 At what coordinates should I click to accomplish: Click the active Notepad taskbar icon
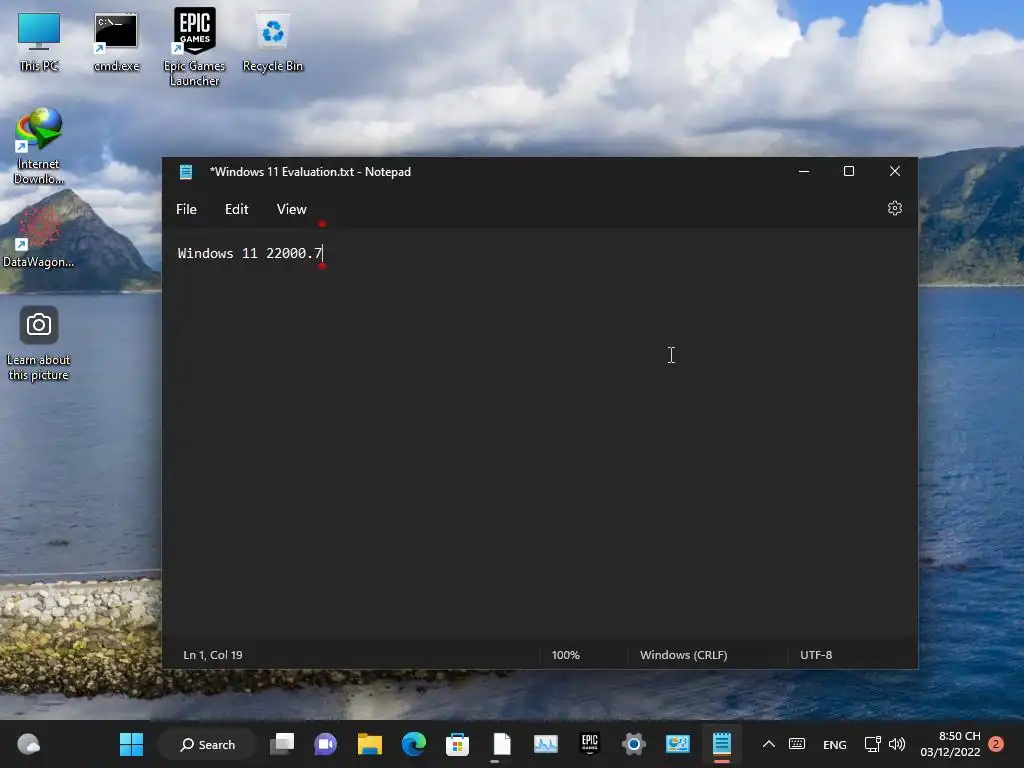pos(722,744)
